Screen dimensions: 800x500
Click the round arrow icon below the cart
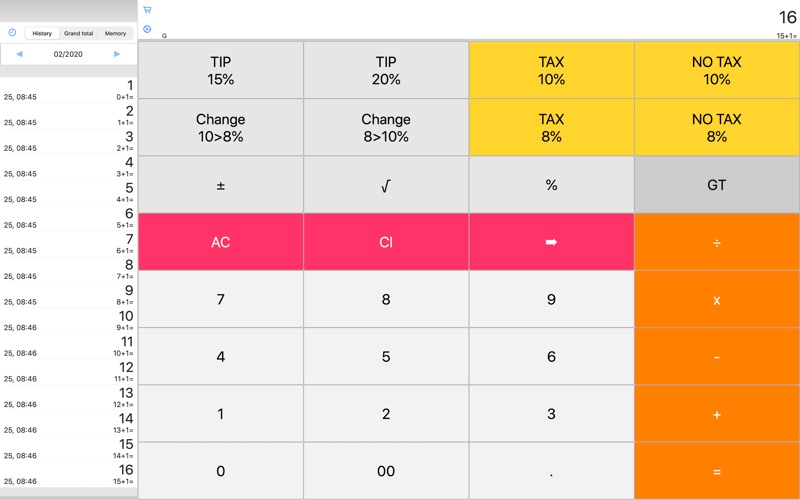[x=147, y=29]
